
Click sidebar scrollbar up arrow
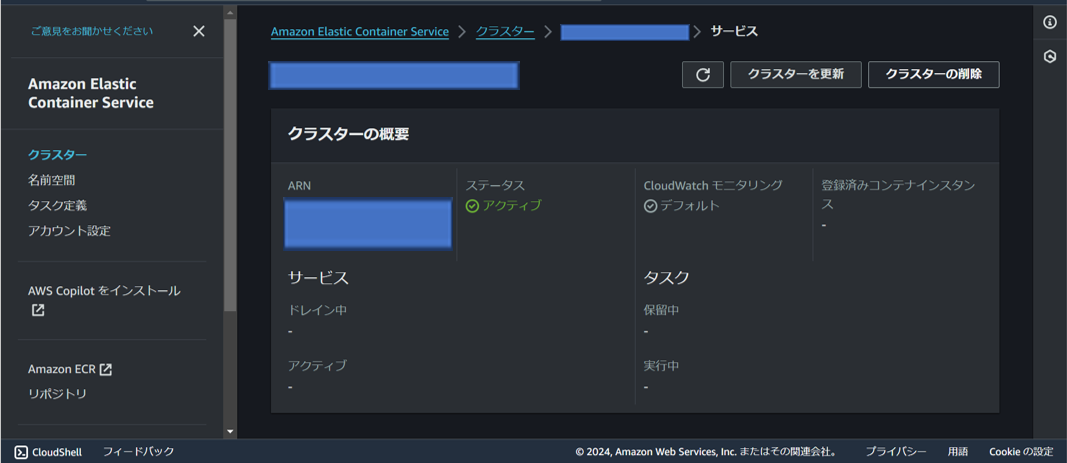(x=230, y=12)
